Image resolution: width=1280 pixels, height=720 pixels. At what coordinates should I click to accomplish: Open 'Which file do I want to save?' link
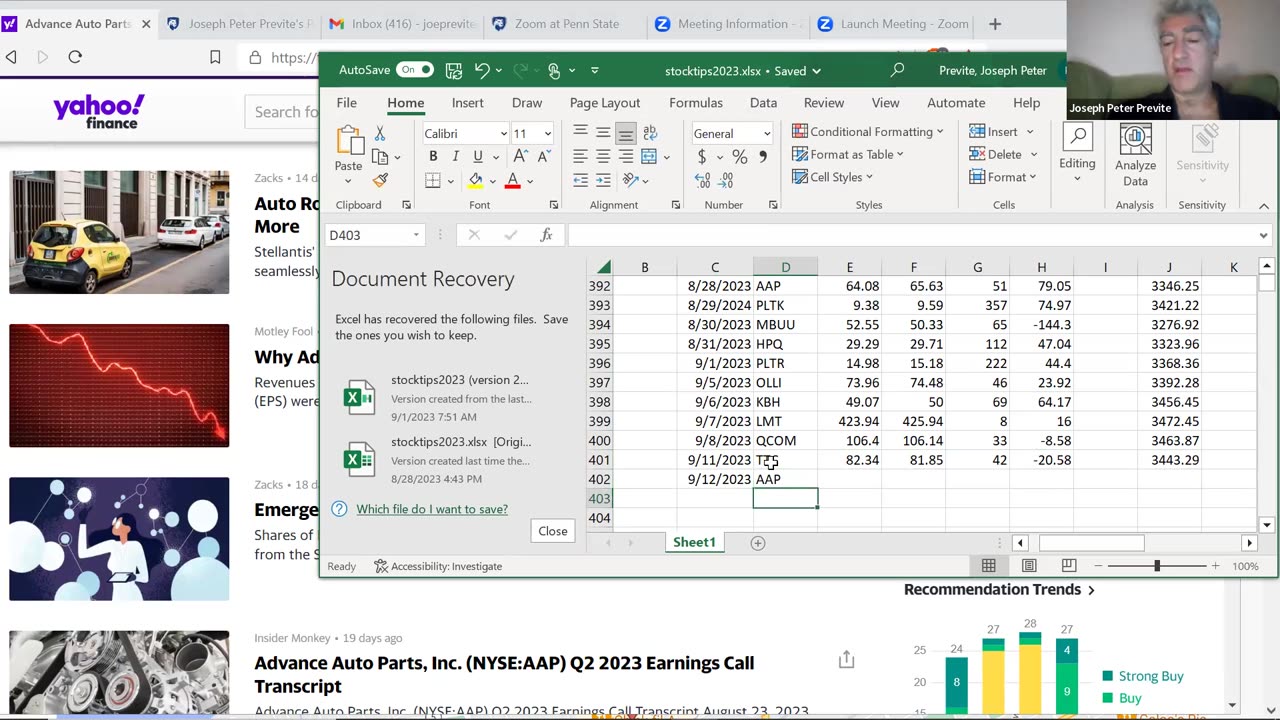(432, 509)
